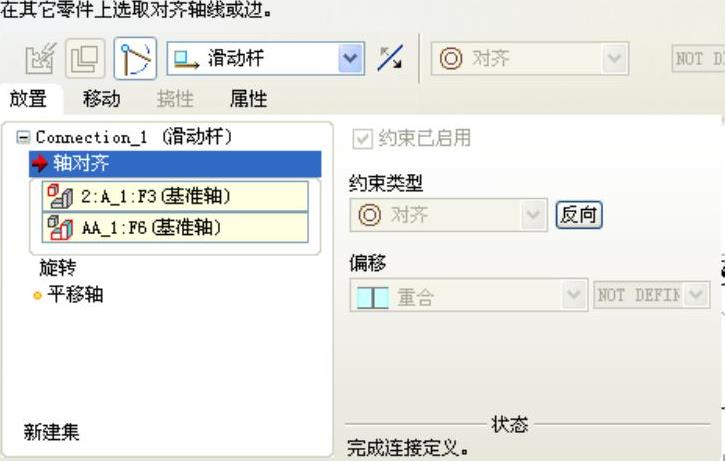Click the 重合 offset plane icon

click(x=373, y=297)
